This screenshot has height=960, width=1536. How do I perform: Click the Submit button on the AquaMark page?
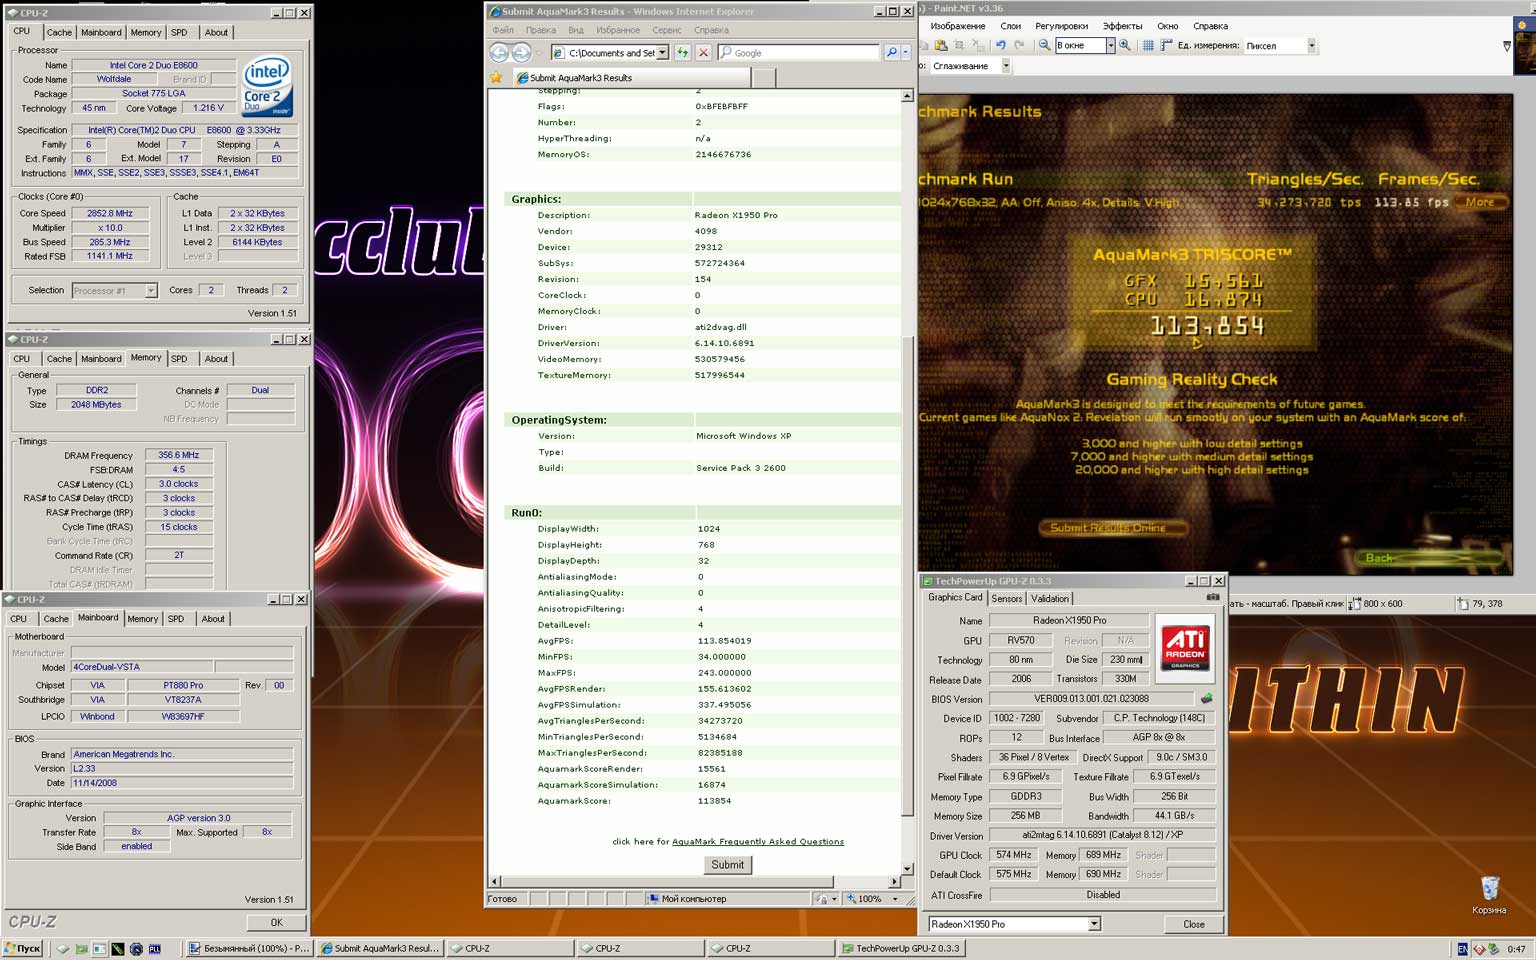click(728, 864)
